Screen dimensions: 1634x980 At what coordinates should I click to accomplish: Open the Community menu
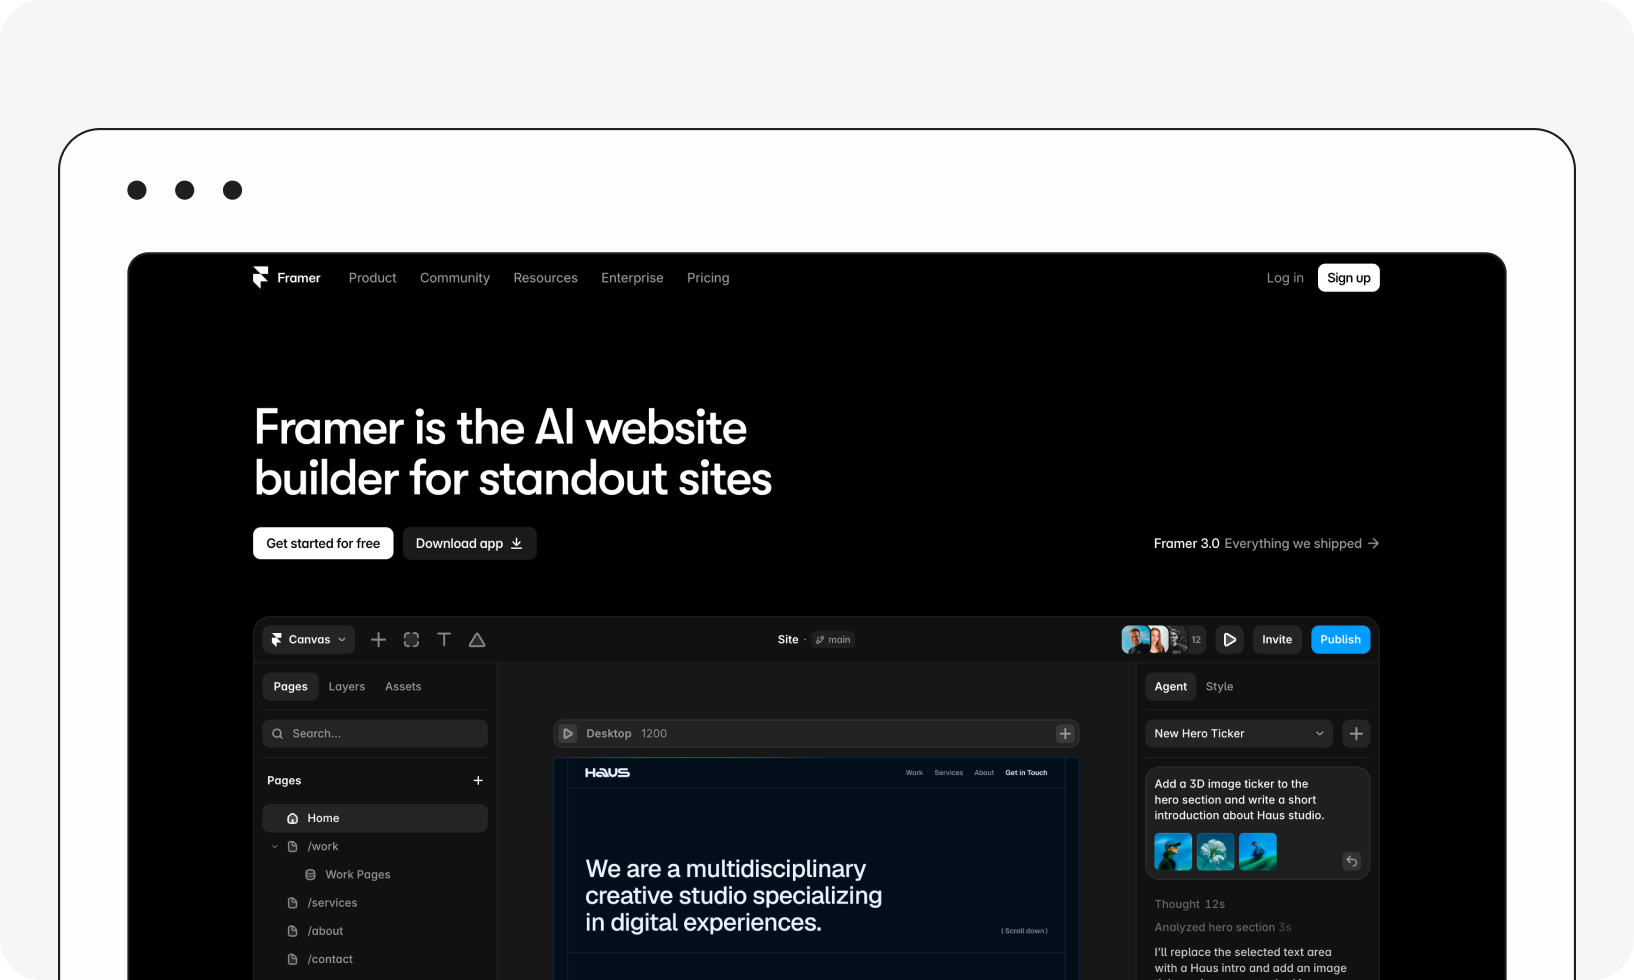click(x=455, y=278)
